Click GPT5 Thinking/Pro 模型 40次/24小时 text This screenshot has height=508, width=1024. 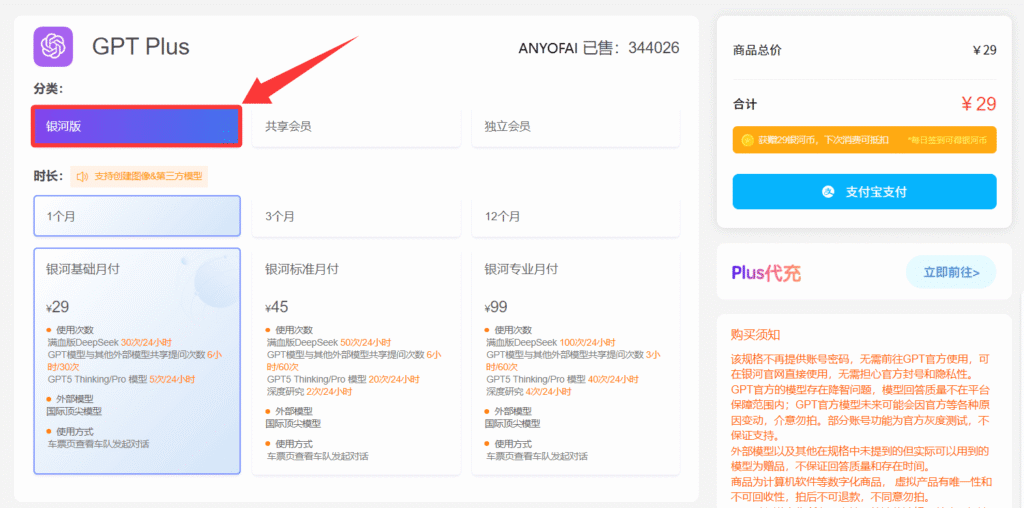tap(562, 379)
